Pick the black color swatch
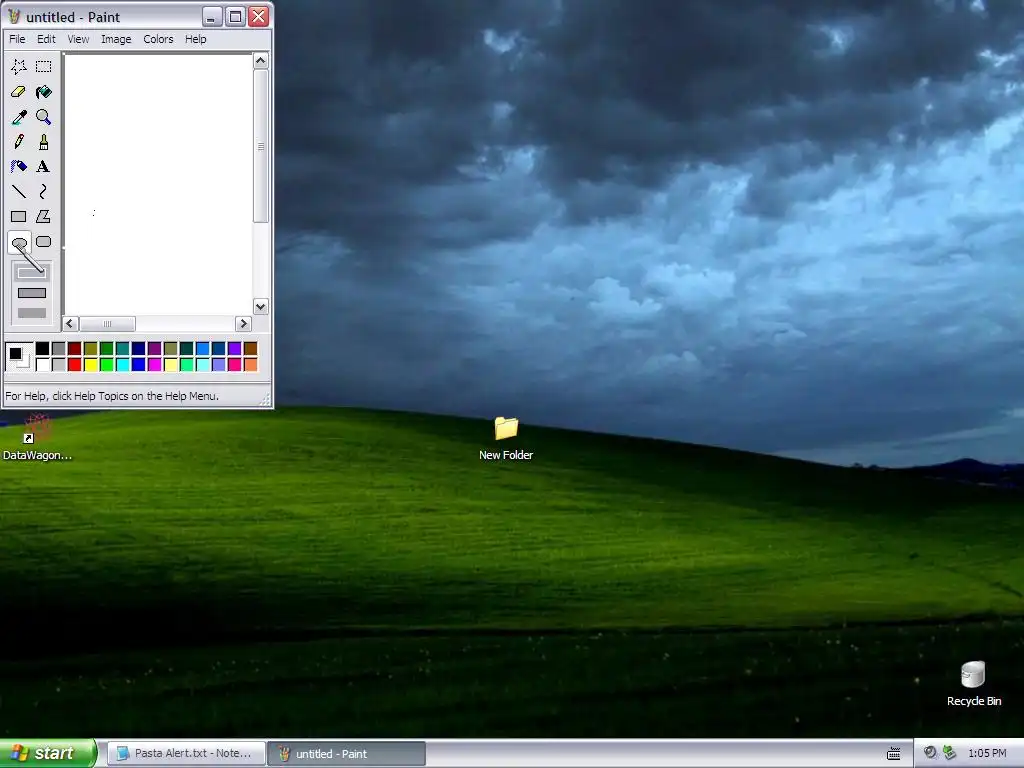This screenshot has width=1024, height=768. (x=42, y=349)
